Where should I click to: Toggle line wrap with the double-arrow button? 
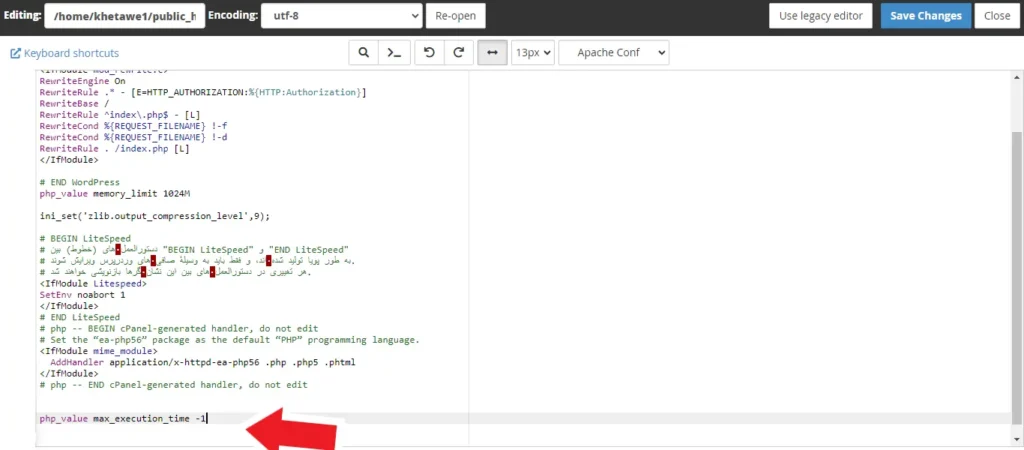point(492,53)
